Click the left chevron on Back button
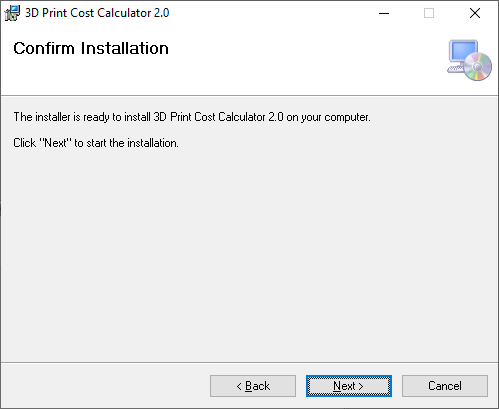The image size is (499, 409). (x=239, y=386)
